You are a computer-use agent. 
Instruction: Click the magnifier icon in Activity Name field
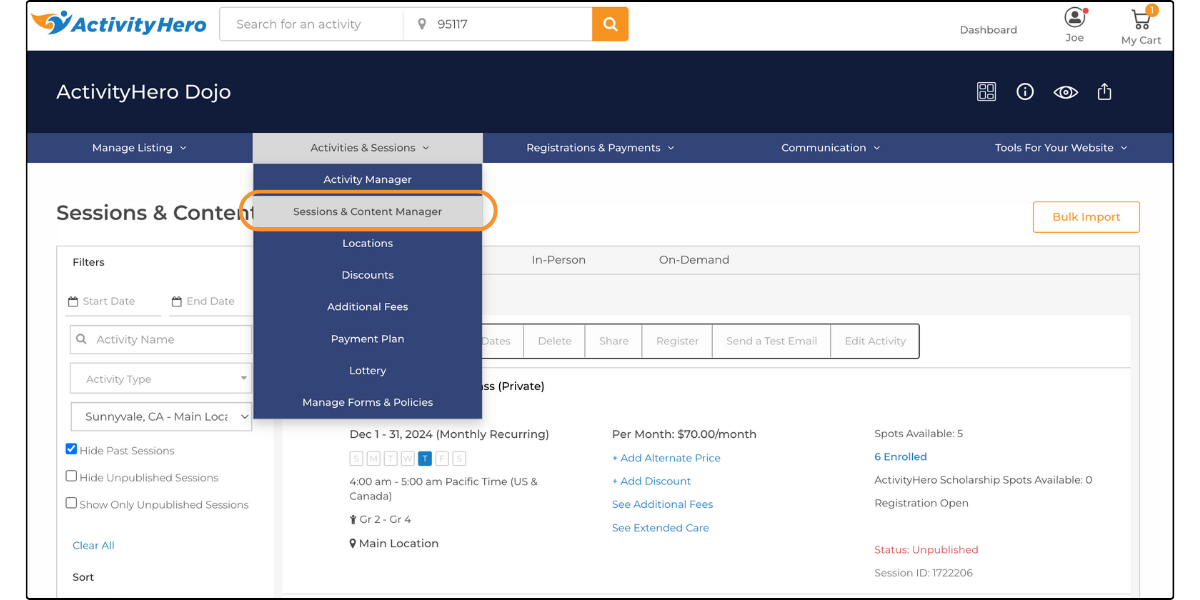tap(82, 340)
